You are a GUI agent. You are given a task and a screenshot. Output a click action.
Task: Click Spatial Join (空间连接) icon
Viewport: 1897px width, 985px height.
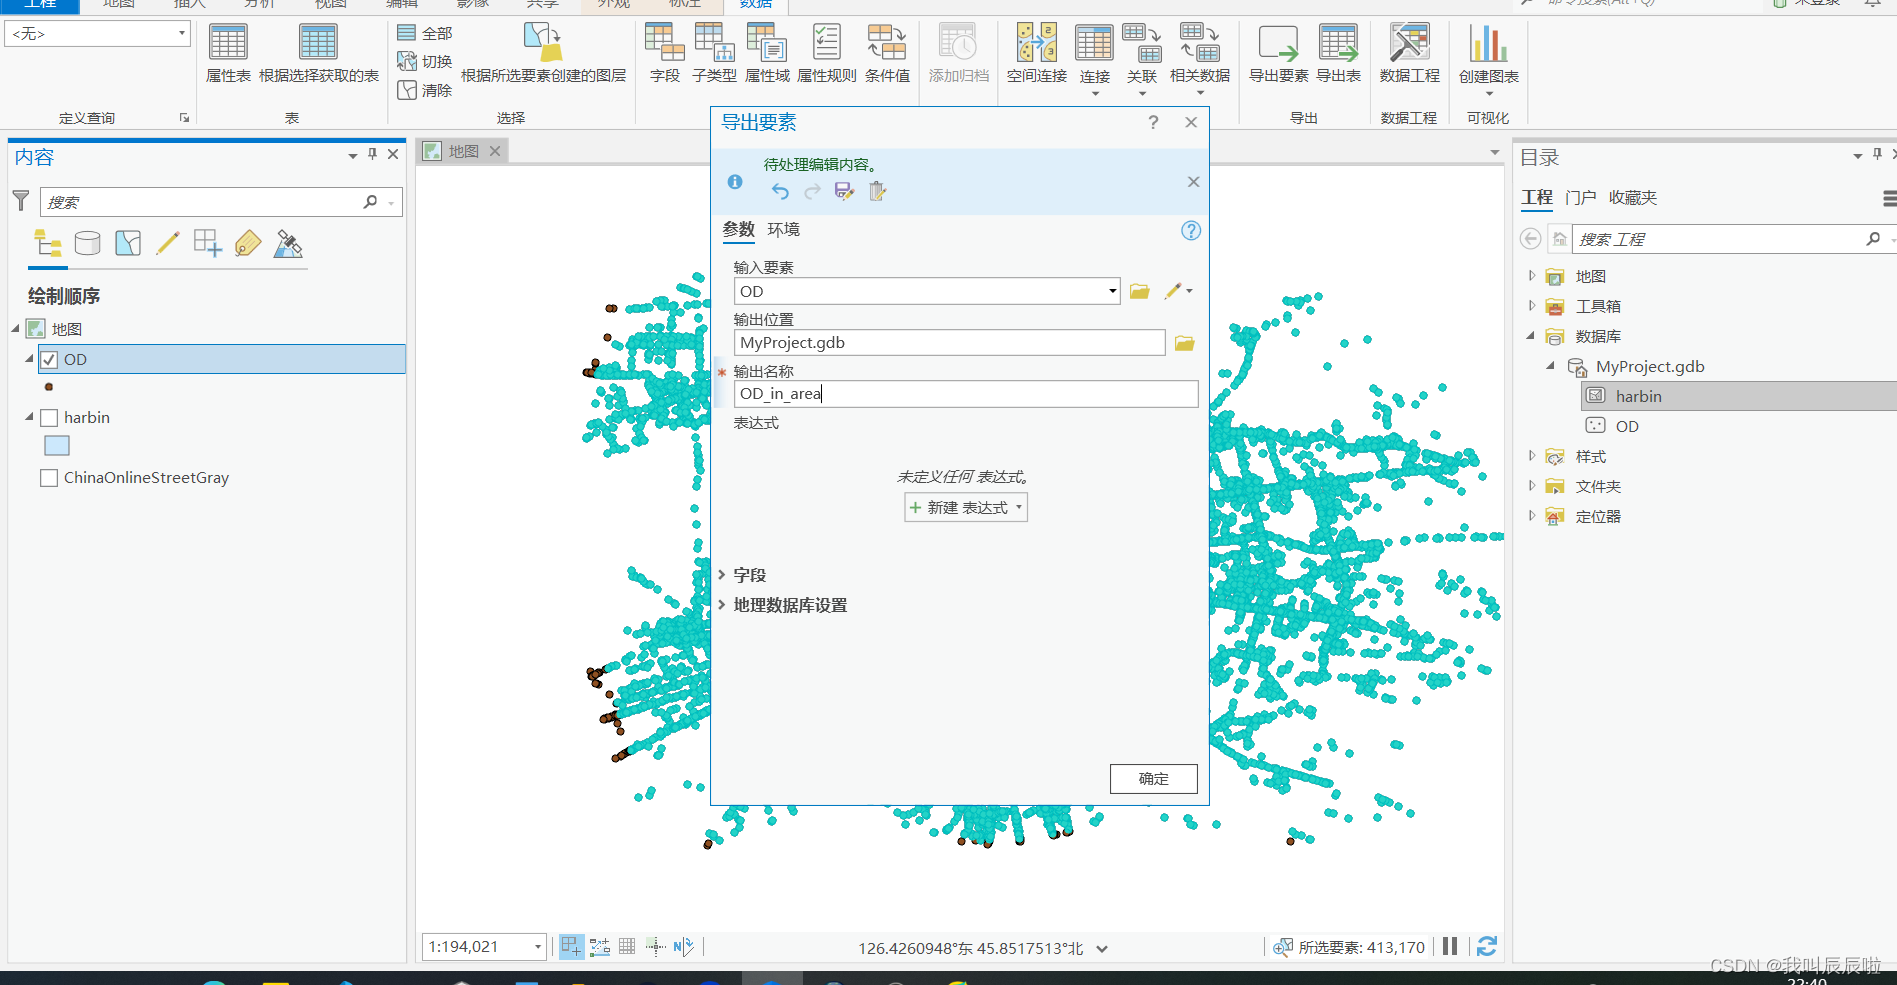click(x=1037, y=54)
